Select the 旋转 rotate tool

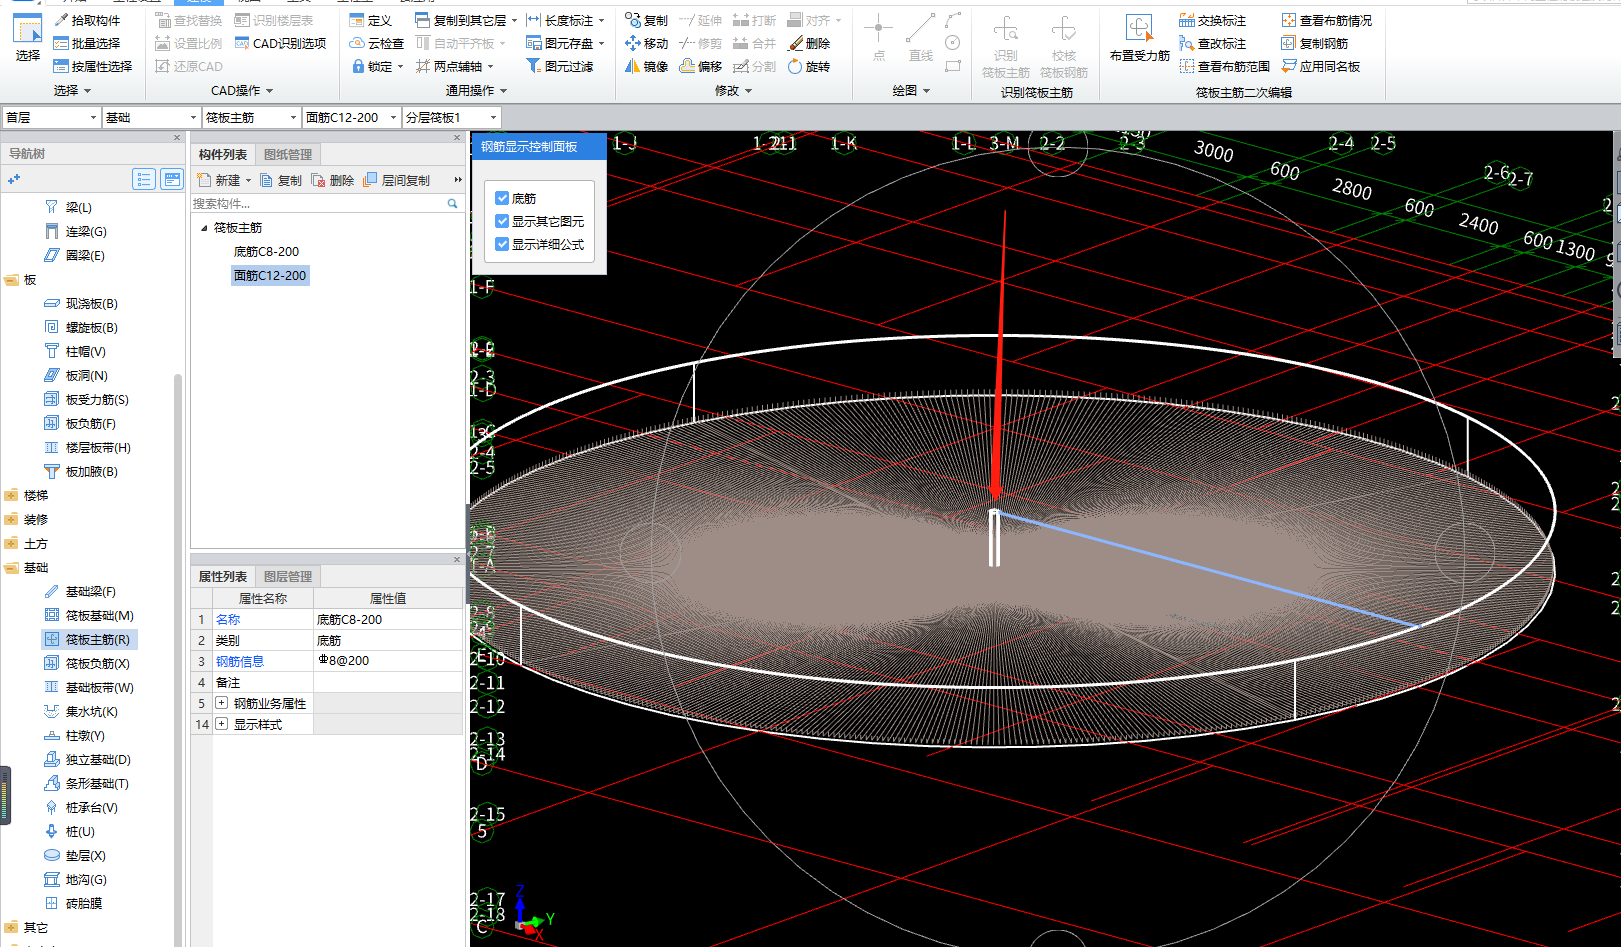[x=809, y=66]
